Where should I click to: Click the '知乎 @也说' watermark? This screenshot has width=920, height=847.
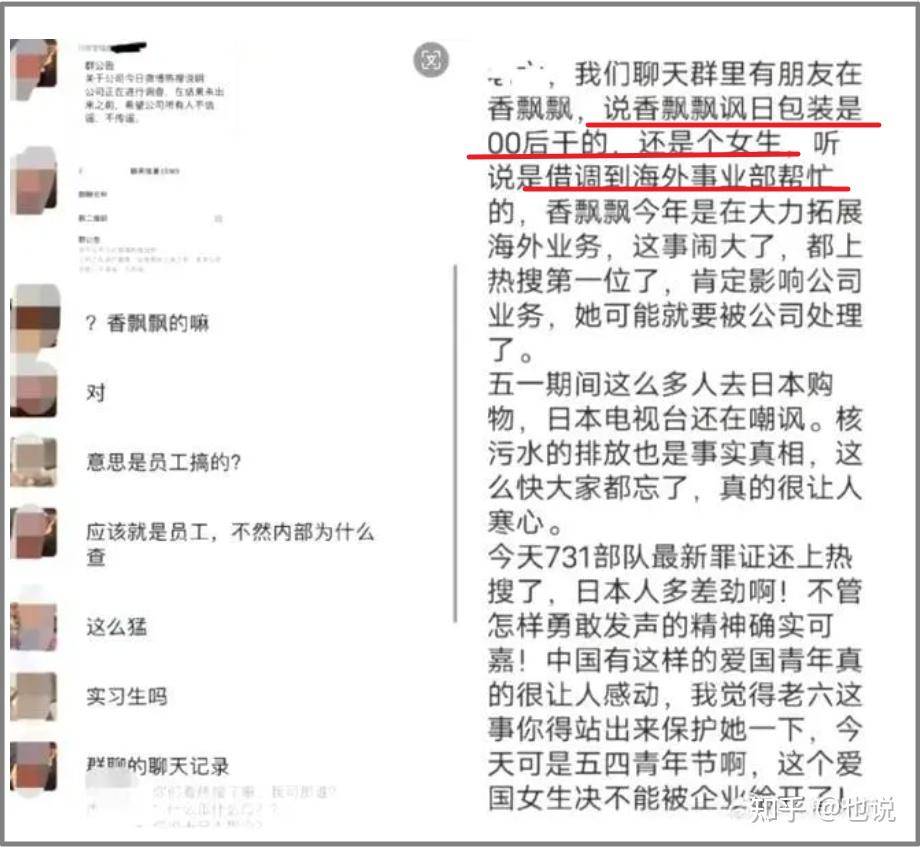click(x=821, y=809)
